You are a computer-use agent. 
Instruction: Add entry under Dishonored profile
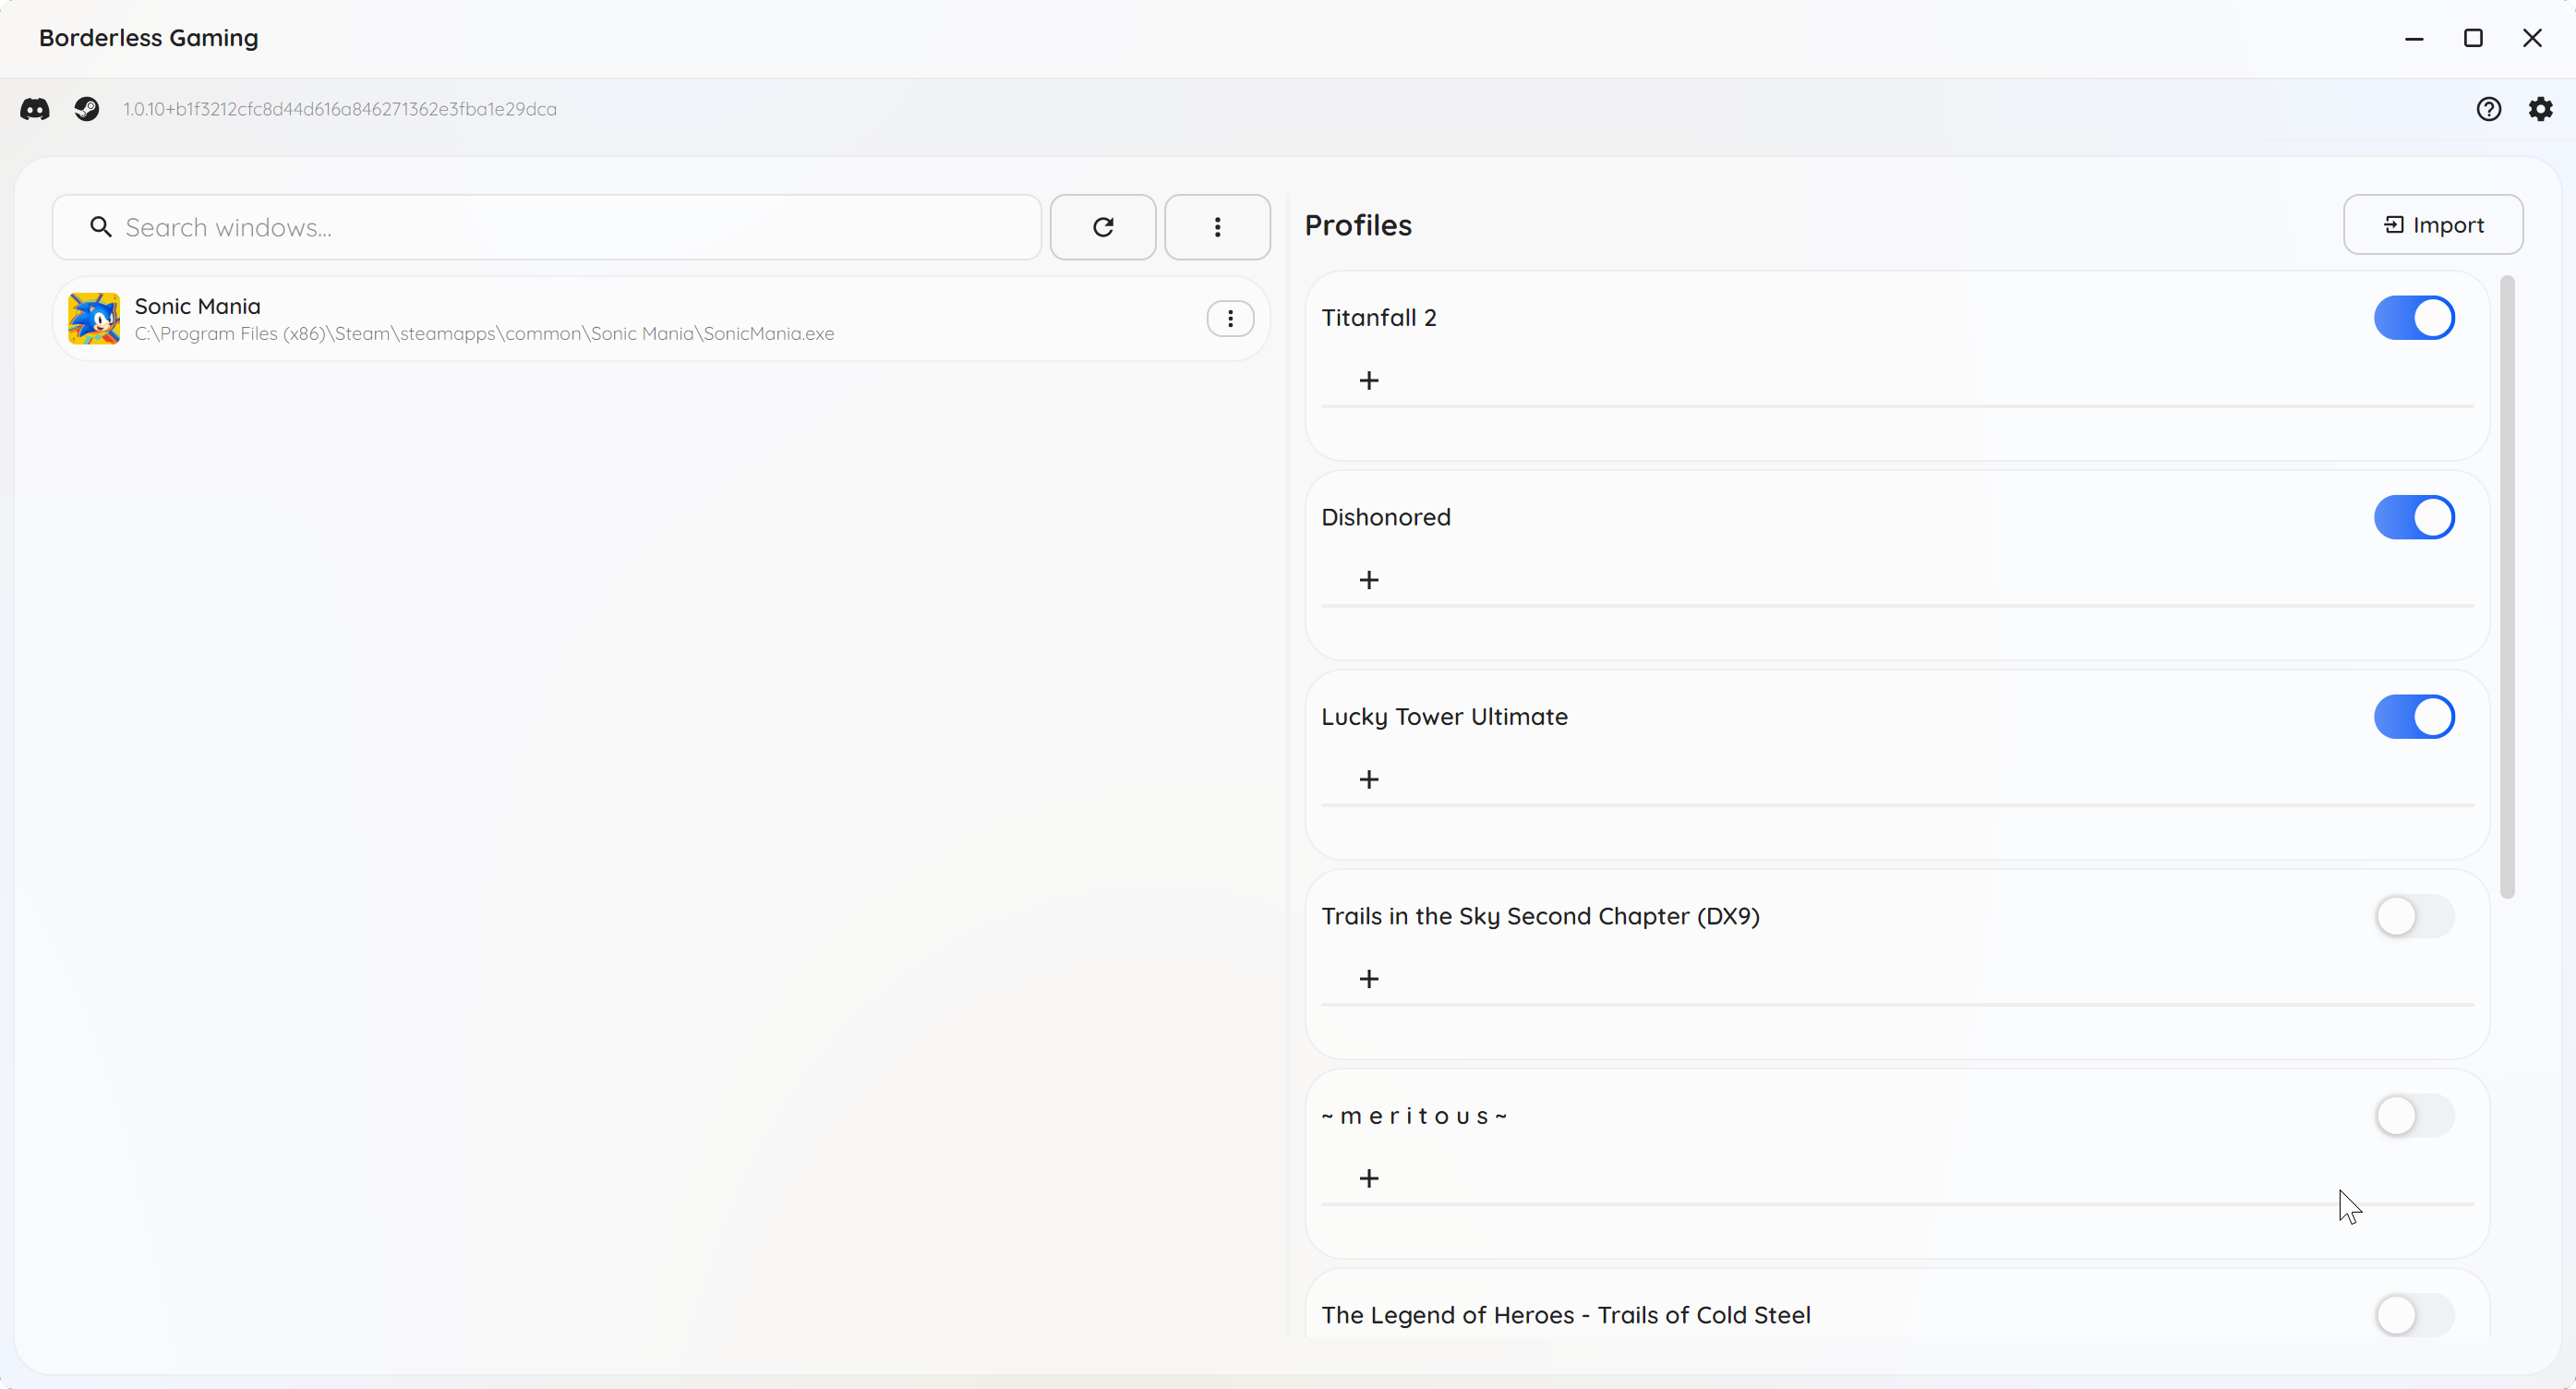click(1369, 580)
